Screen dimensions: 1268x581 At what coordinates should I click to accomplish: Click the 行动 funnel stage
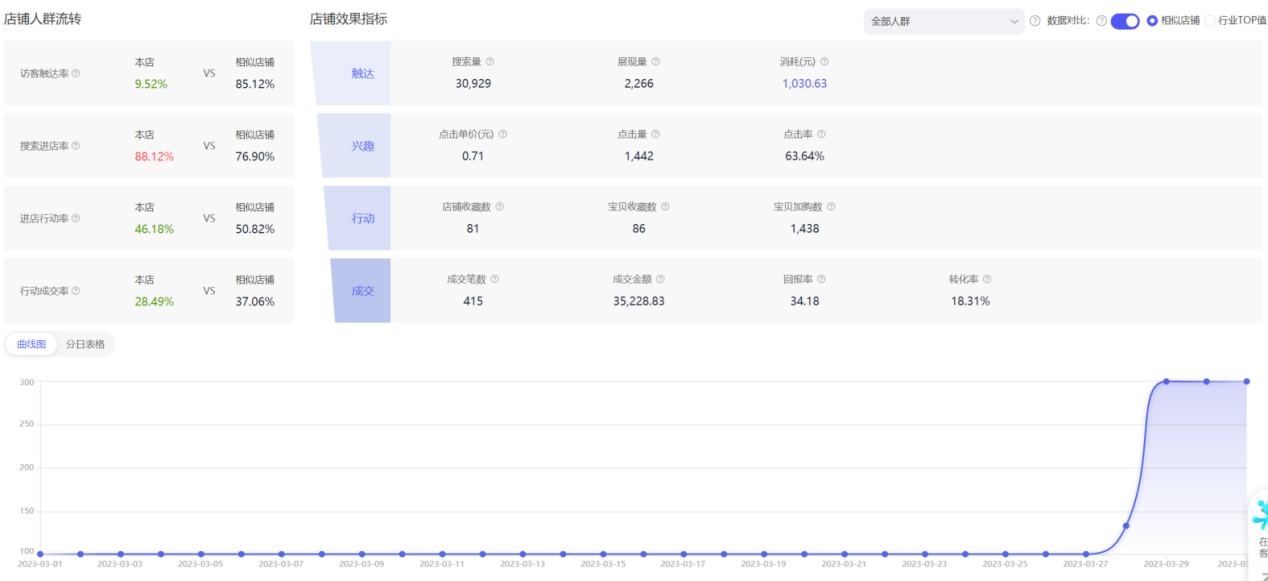tap(362, 218)
